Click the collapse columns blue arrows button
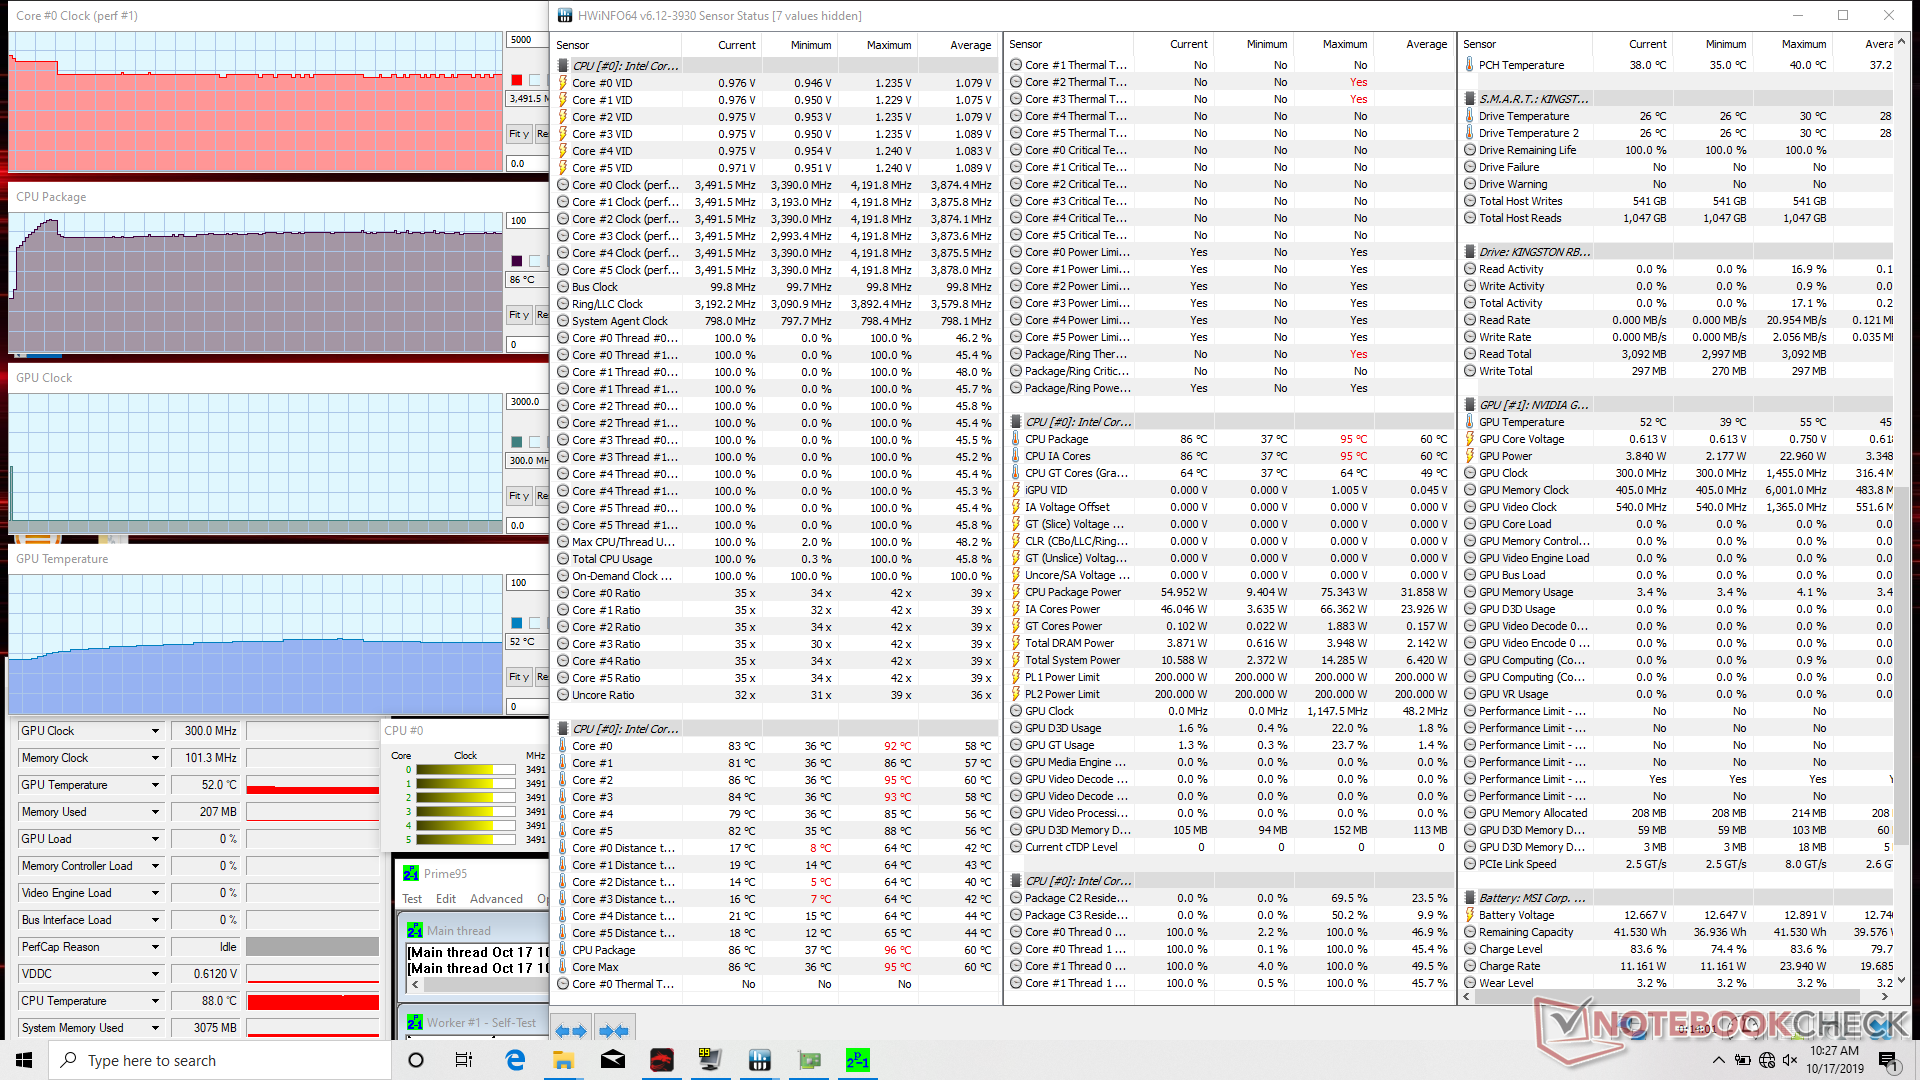 click(614, 1030)
